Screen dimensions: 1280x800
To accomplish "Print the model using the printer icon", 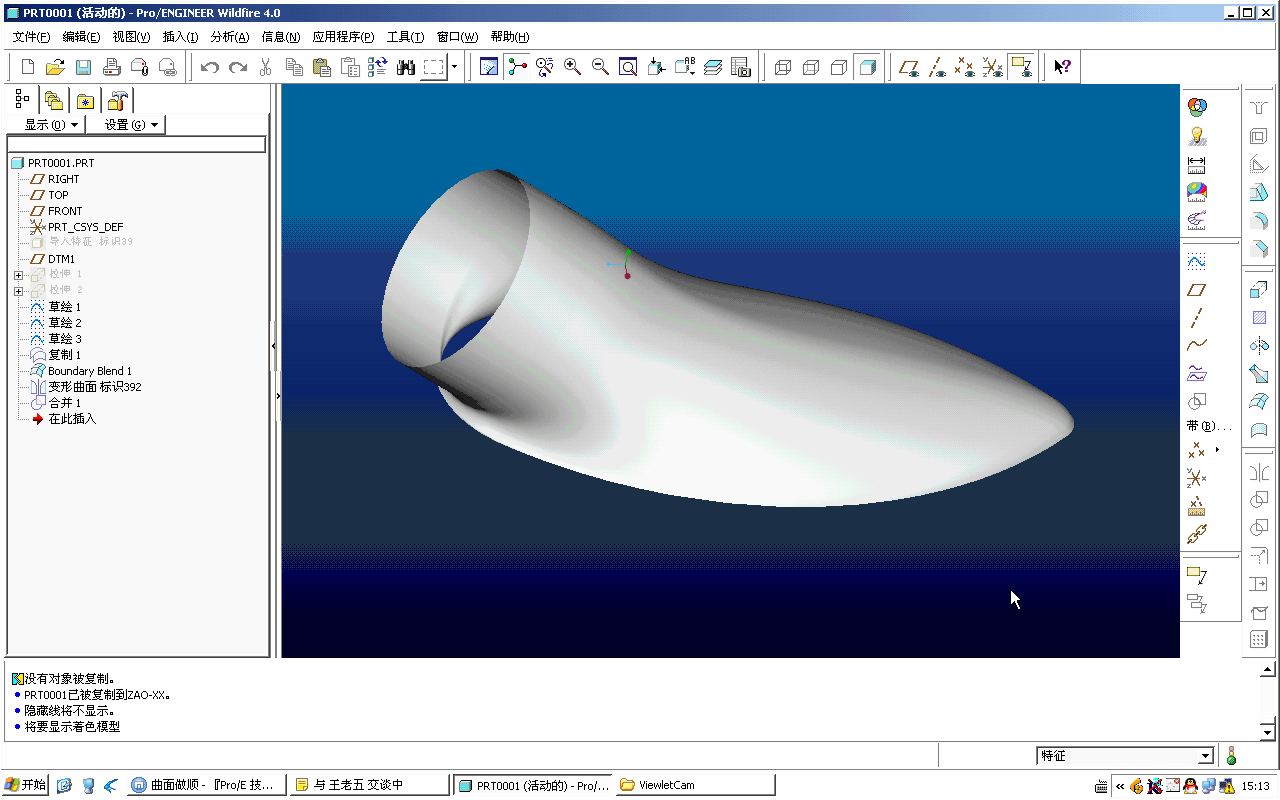I will click(x=112, y=67).
